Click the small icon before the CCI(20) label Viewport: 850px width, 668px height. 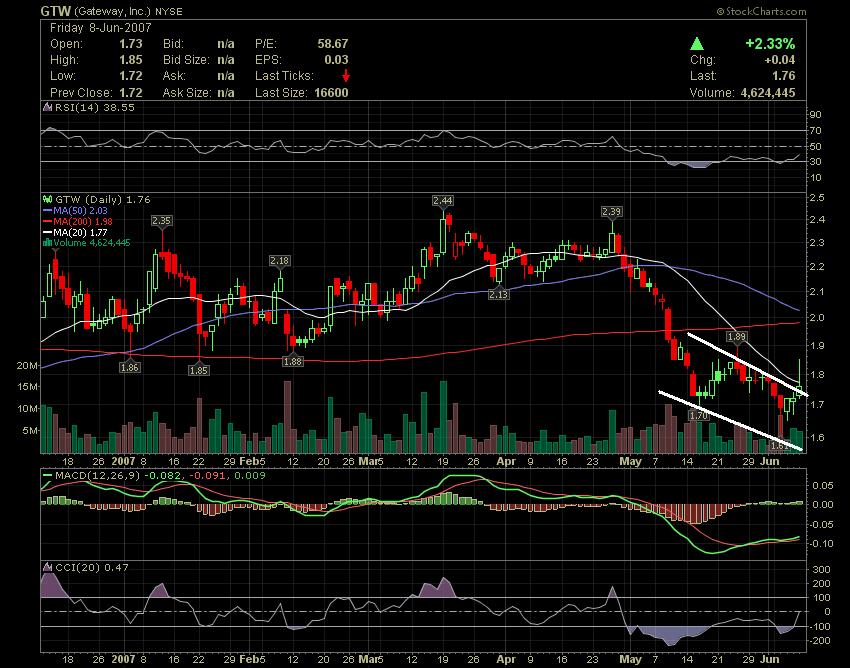pos(48,567)
